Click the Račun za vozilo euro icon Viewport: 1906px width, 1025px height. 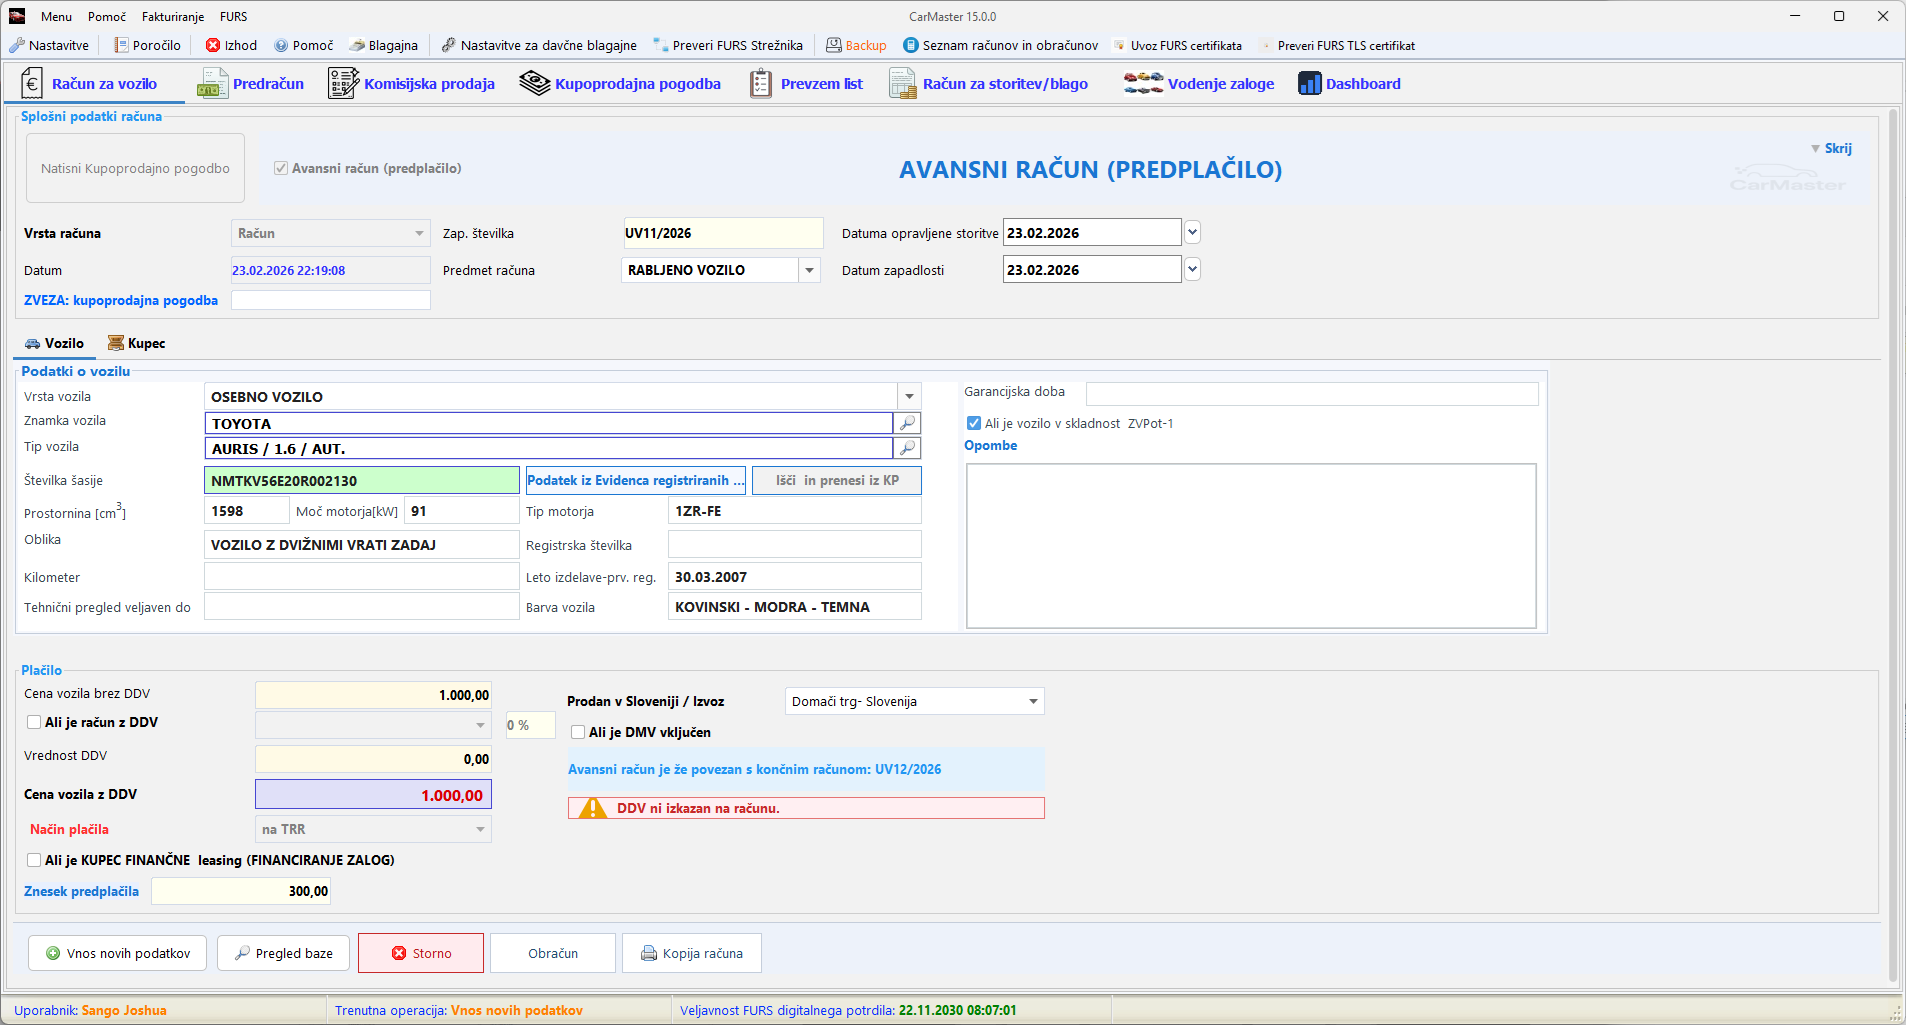pos(32,84)
